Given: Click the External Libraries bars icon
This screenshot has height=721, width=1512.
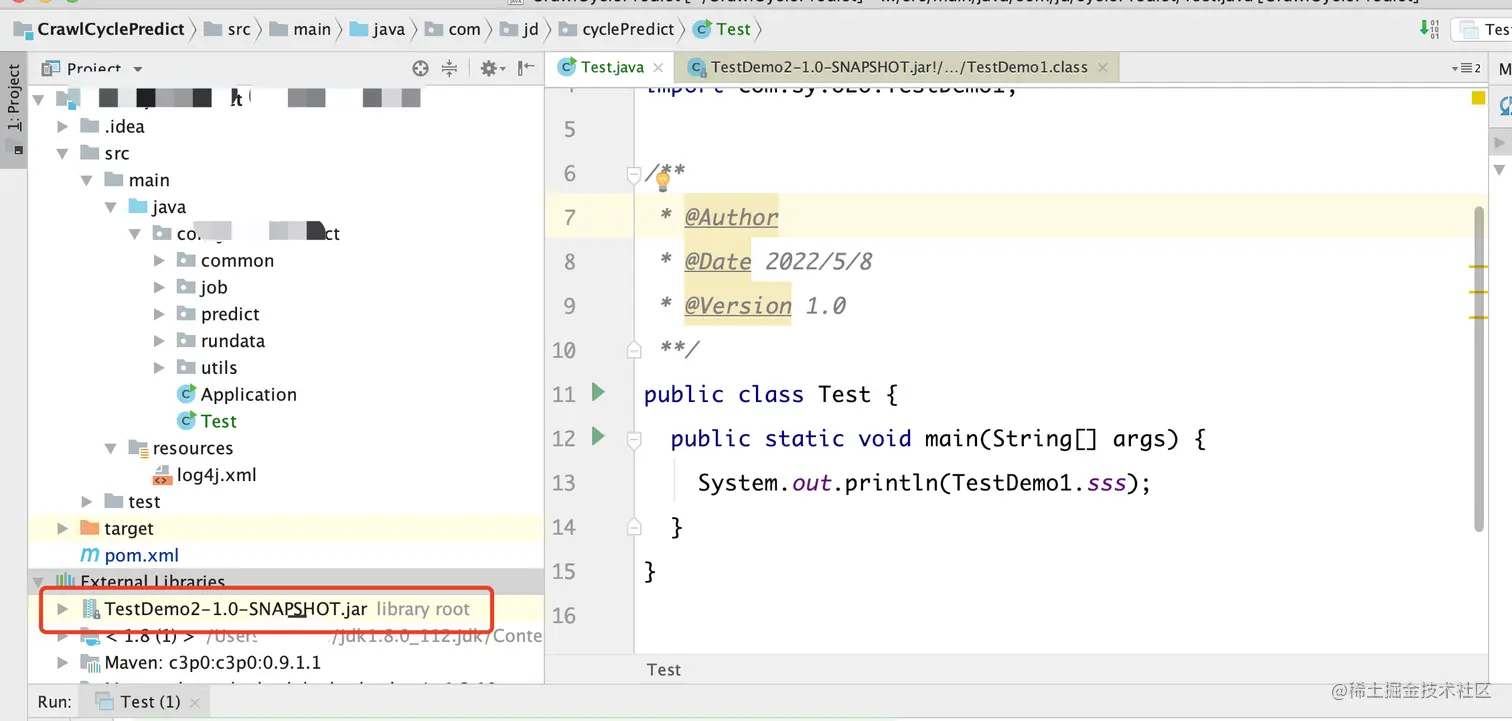Looking at the screenshot, I should (66, 581).
